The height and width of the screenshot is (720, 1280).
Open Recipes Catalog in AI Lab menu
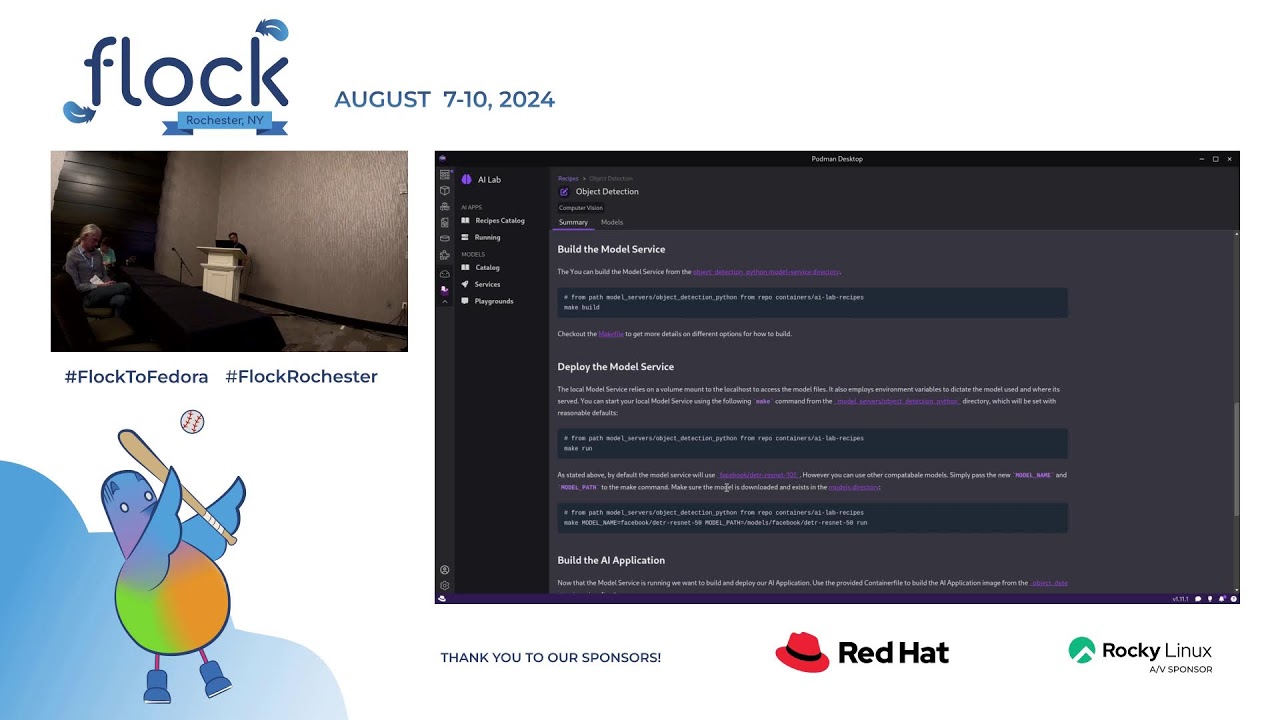pyautogui.click(x=499, y=220)
